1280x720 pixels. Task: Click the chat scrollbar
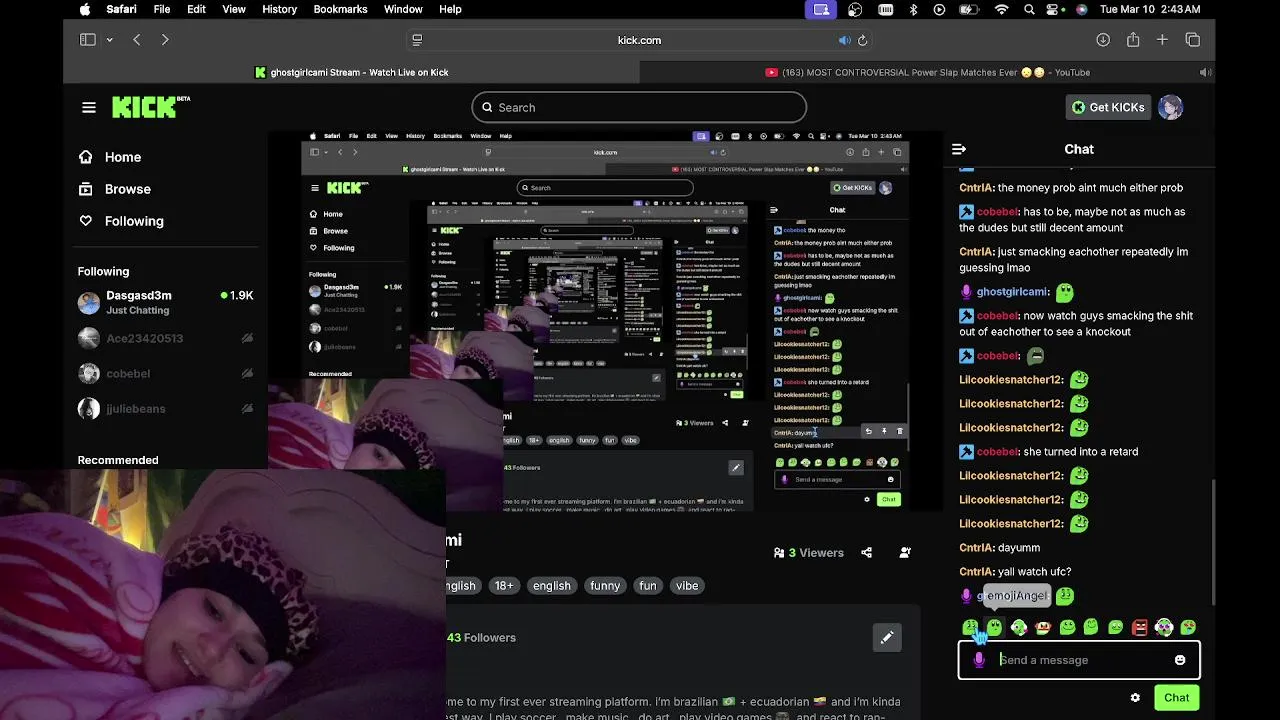(1215, 540)
